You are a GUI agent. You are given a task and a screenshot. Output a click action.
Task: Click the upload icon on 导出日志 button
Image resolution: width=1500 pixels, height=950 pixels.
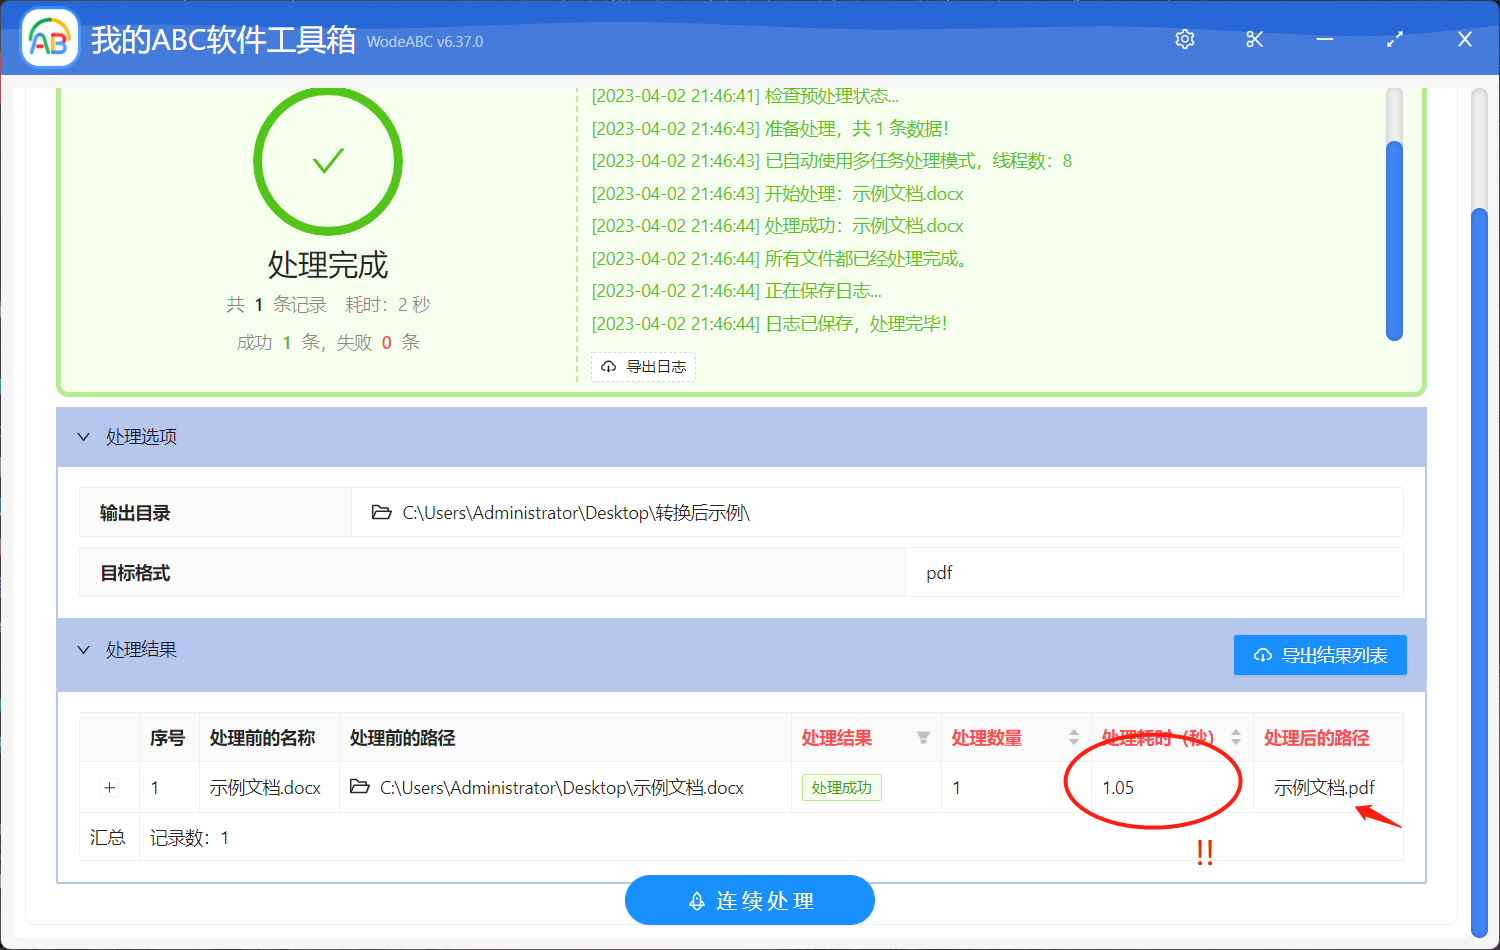pyautogui.click(x=609, y=367)
